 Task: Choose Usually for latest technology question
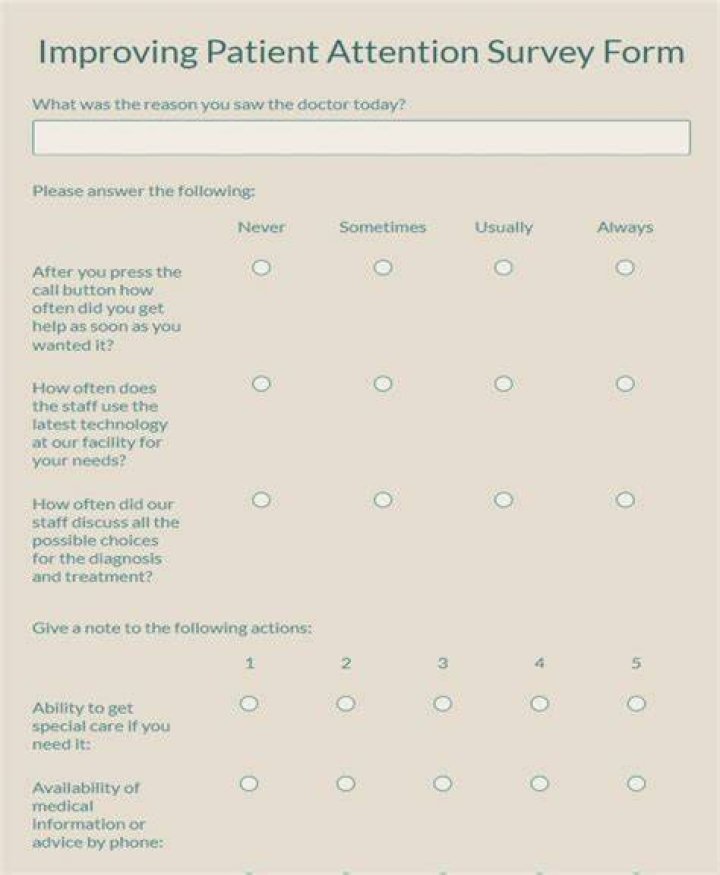click(503, 384)
